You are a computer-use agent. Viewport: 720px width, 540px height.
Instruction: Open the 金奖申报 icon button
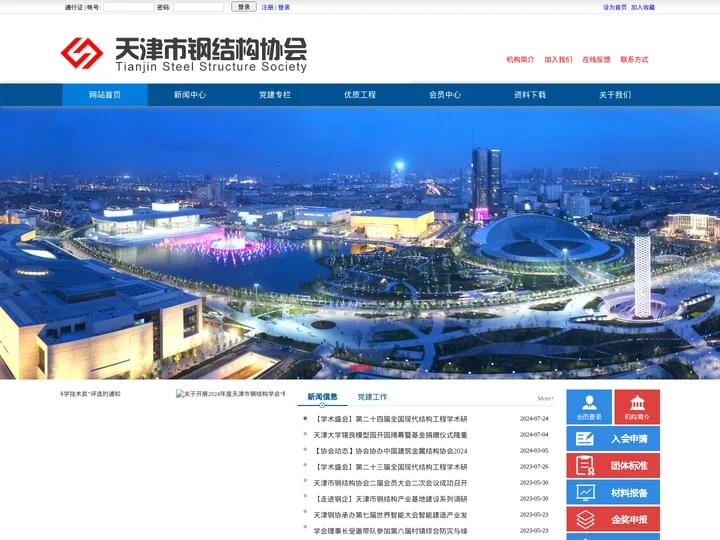coord(613,519)
